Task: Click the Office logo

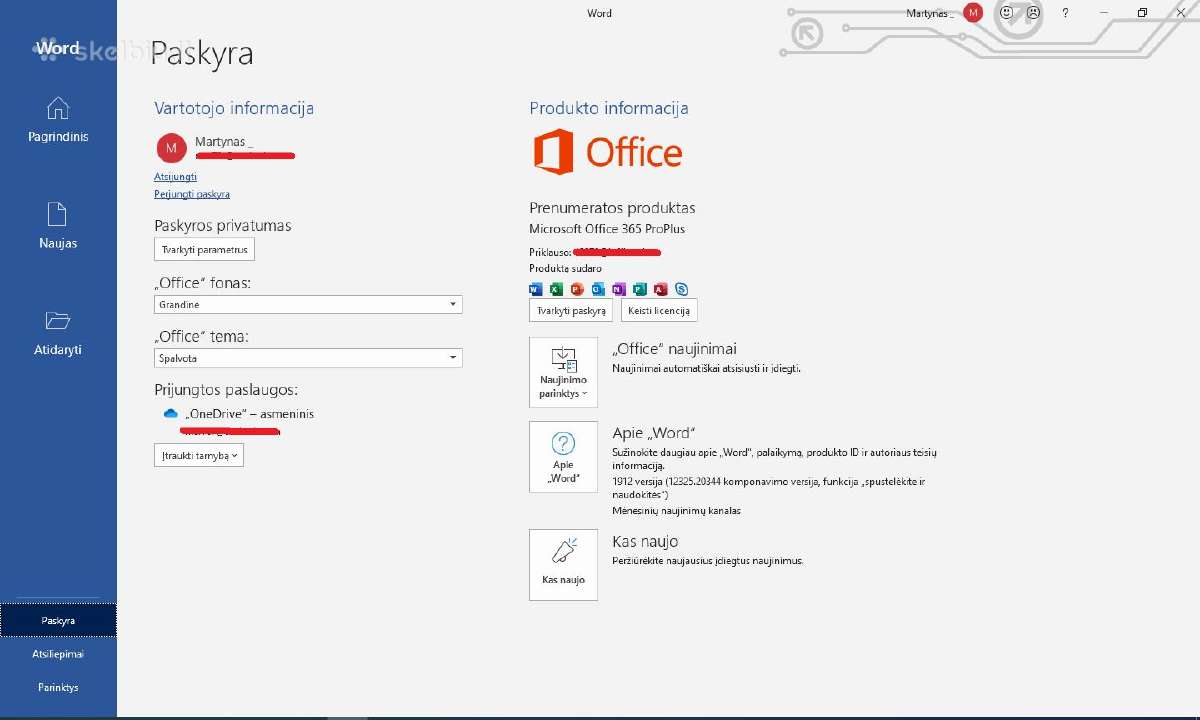Action: point(608,152)
